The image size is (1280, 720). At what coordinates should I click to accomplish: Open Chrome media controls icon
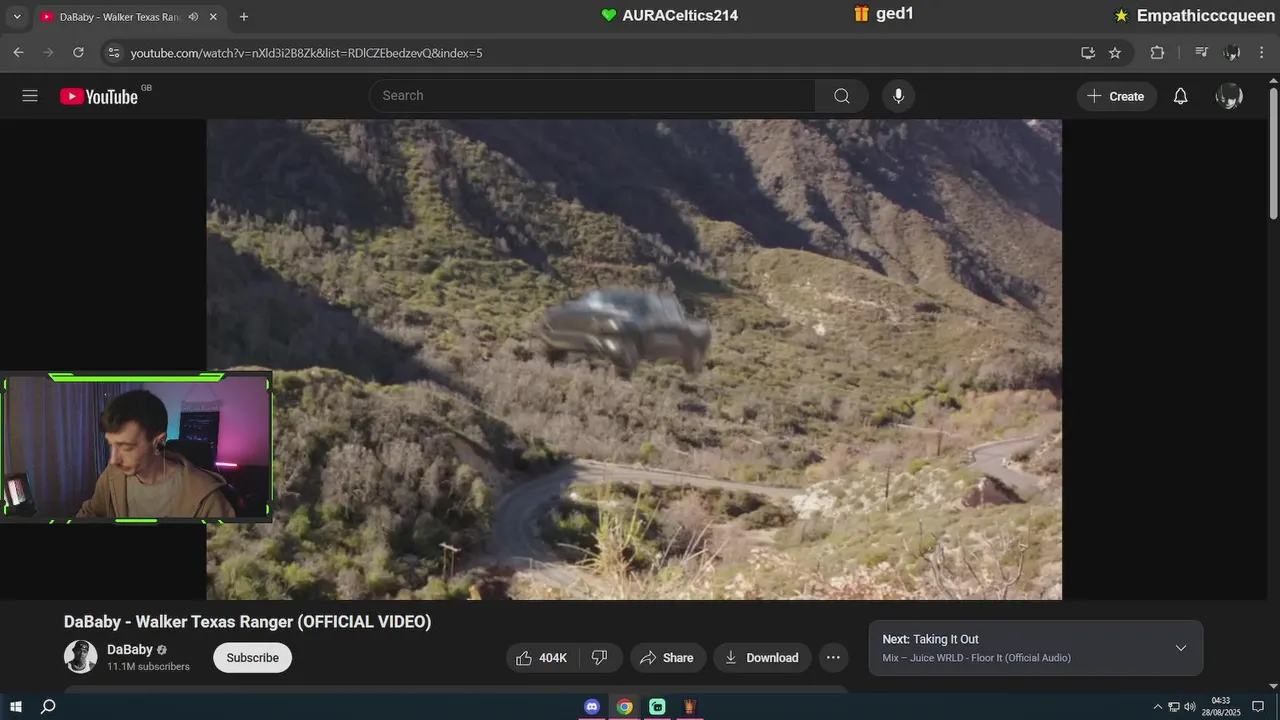pos(1202,52)
